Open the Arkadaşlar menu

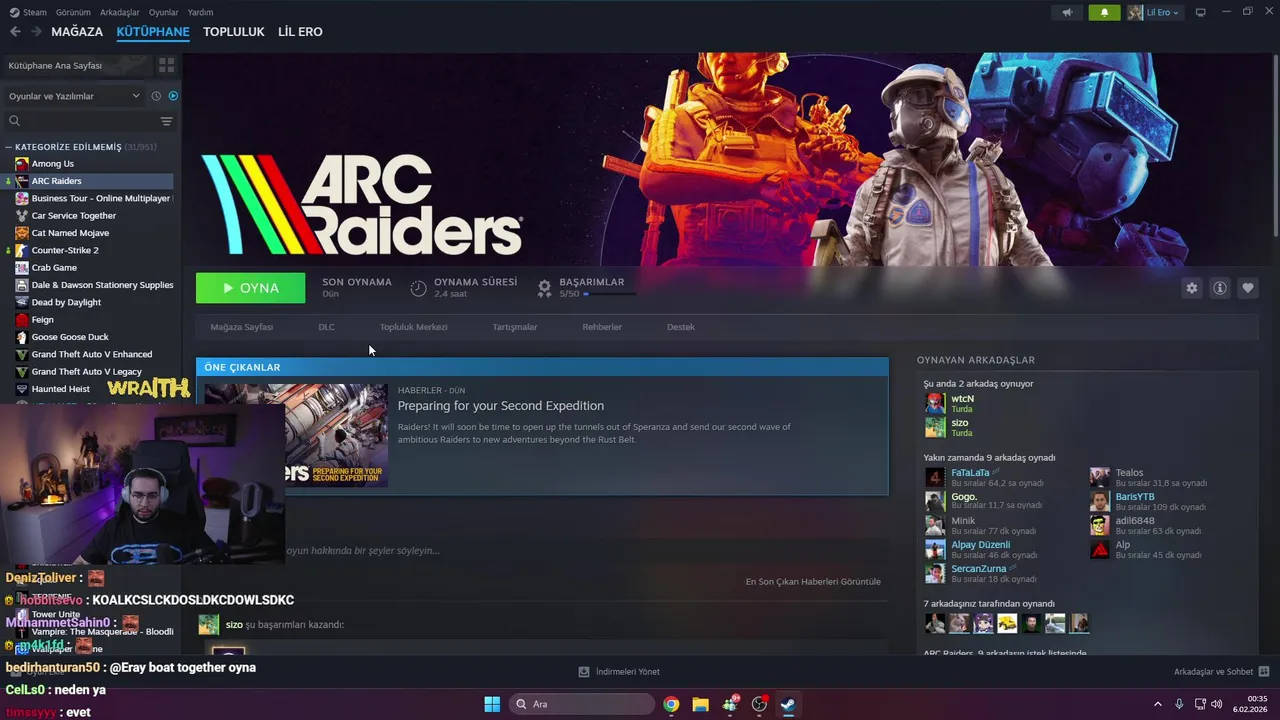click(120, 12)
